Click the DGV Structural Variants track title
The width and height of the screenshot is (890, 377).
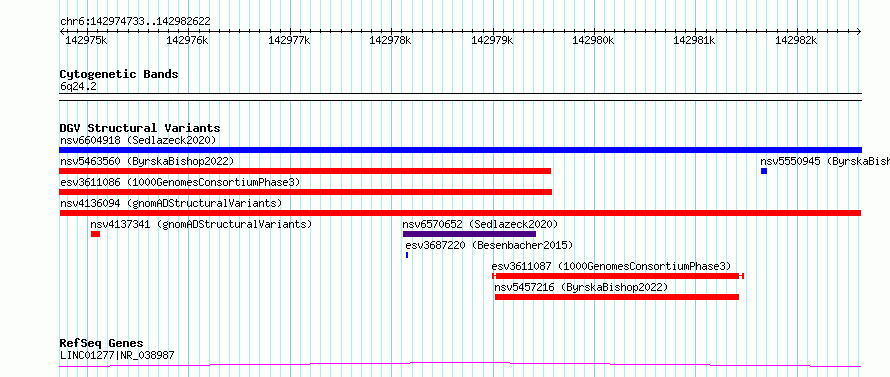140,128
